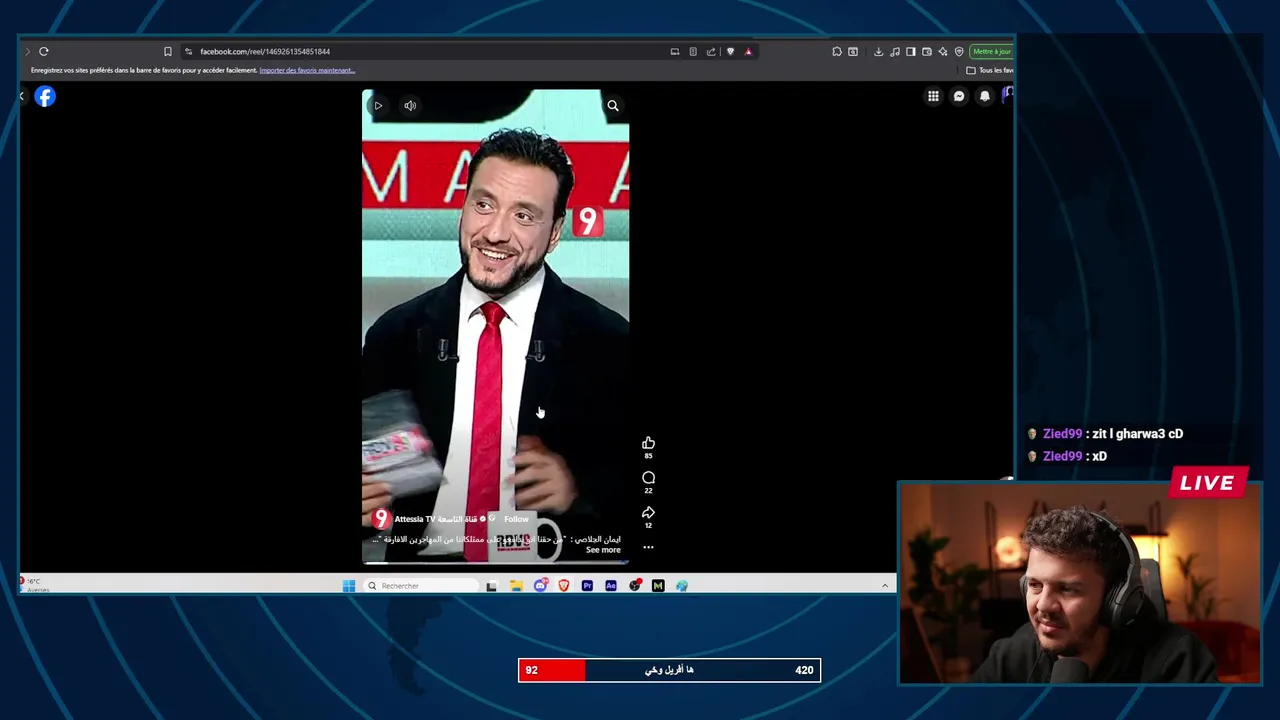Go back with the Facebook left chevron
Screen dimensions: 1280x720
(22, 96)
